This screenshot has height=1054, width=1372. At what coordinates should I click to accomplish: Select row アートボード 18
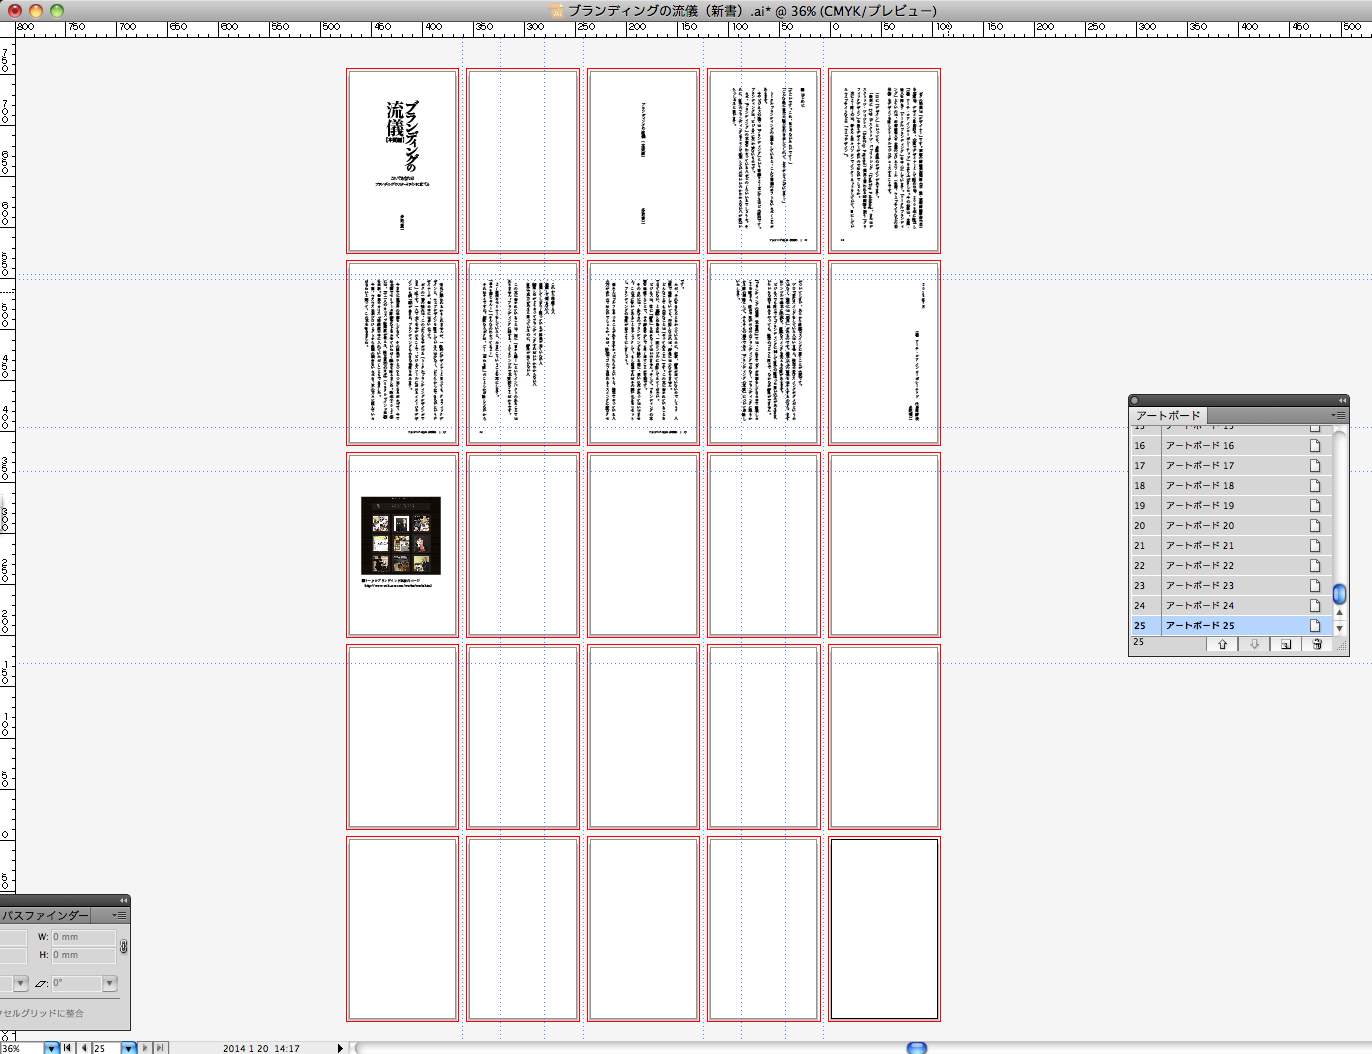(x=1232, y=485)
